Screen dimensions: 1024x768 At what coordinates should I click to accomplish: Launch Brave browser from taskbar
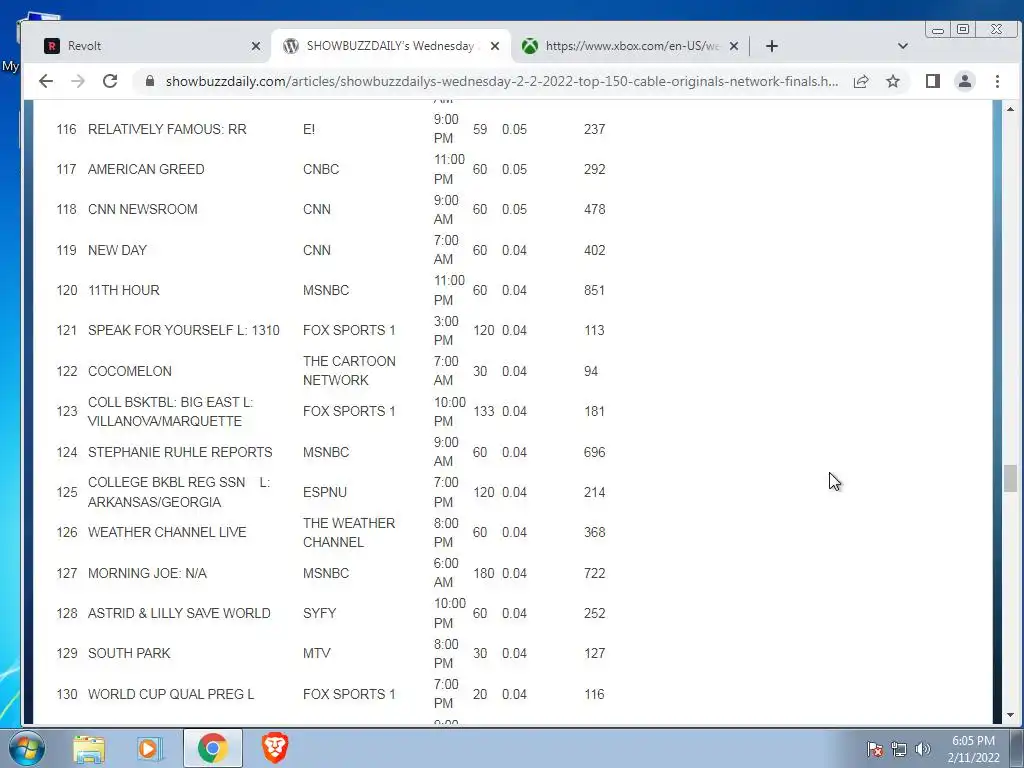pyautogui.click(x=275, y=748)
